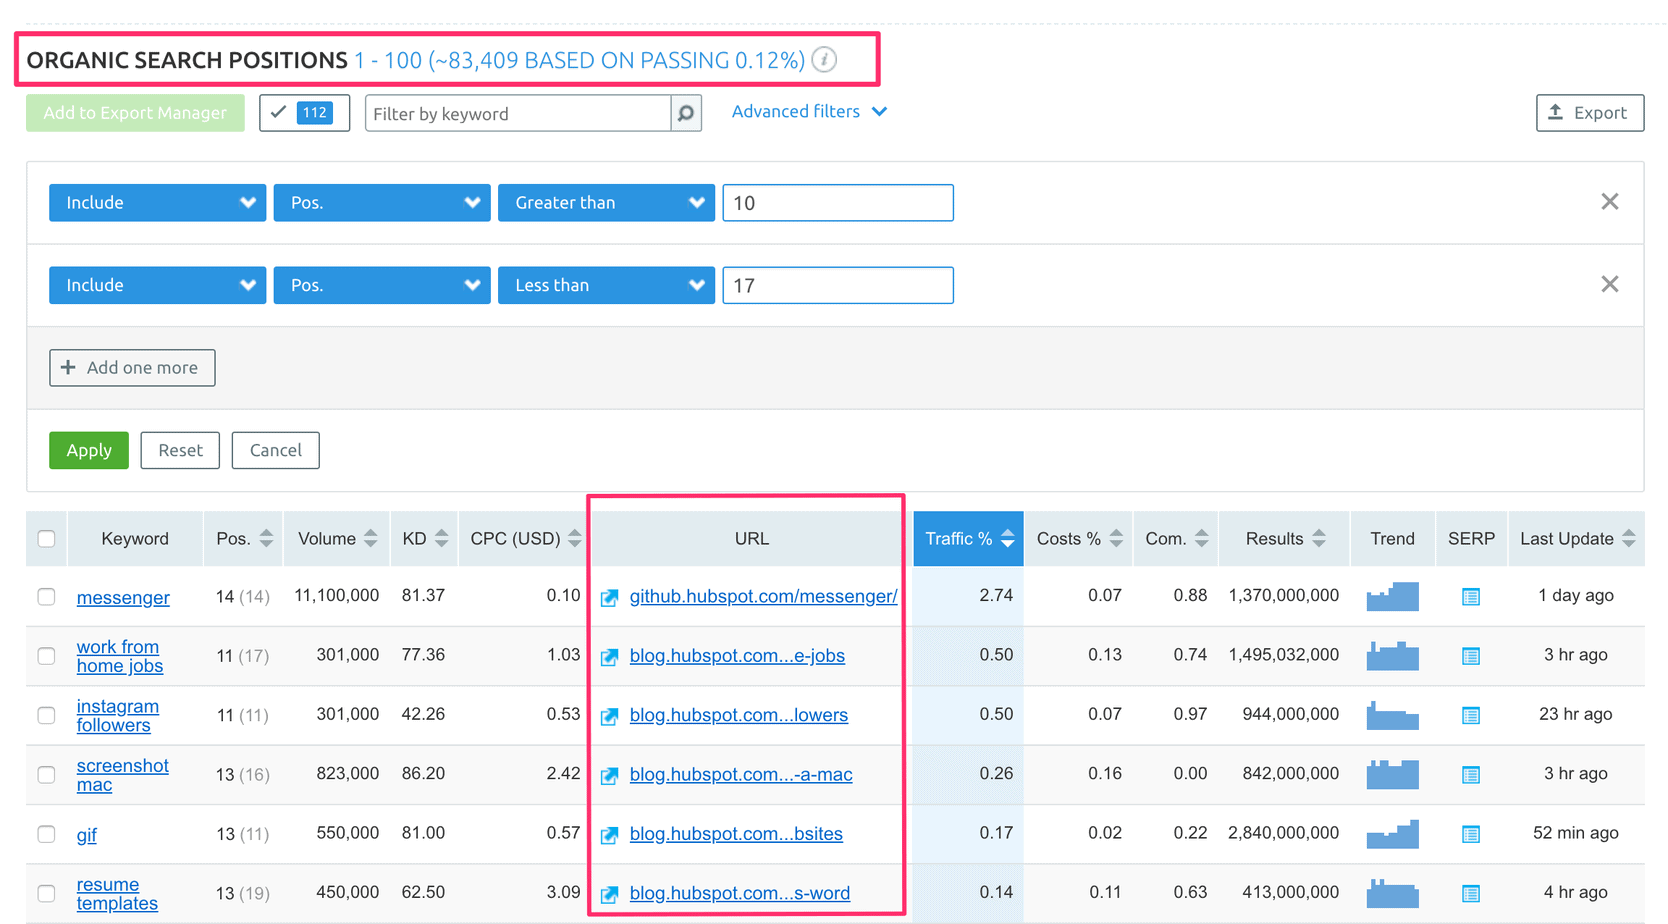Click trend chart for gif row

[x=1393, y=834]
